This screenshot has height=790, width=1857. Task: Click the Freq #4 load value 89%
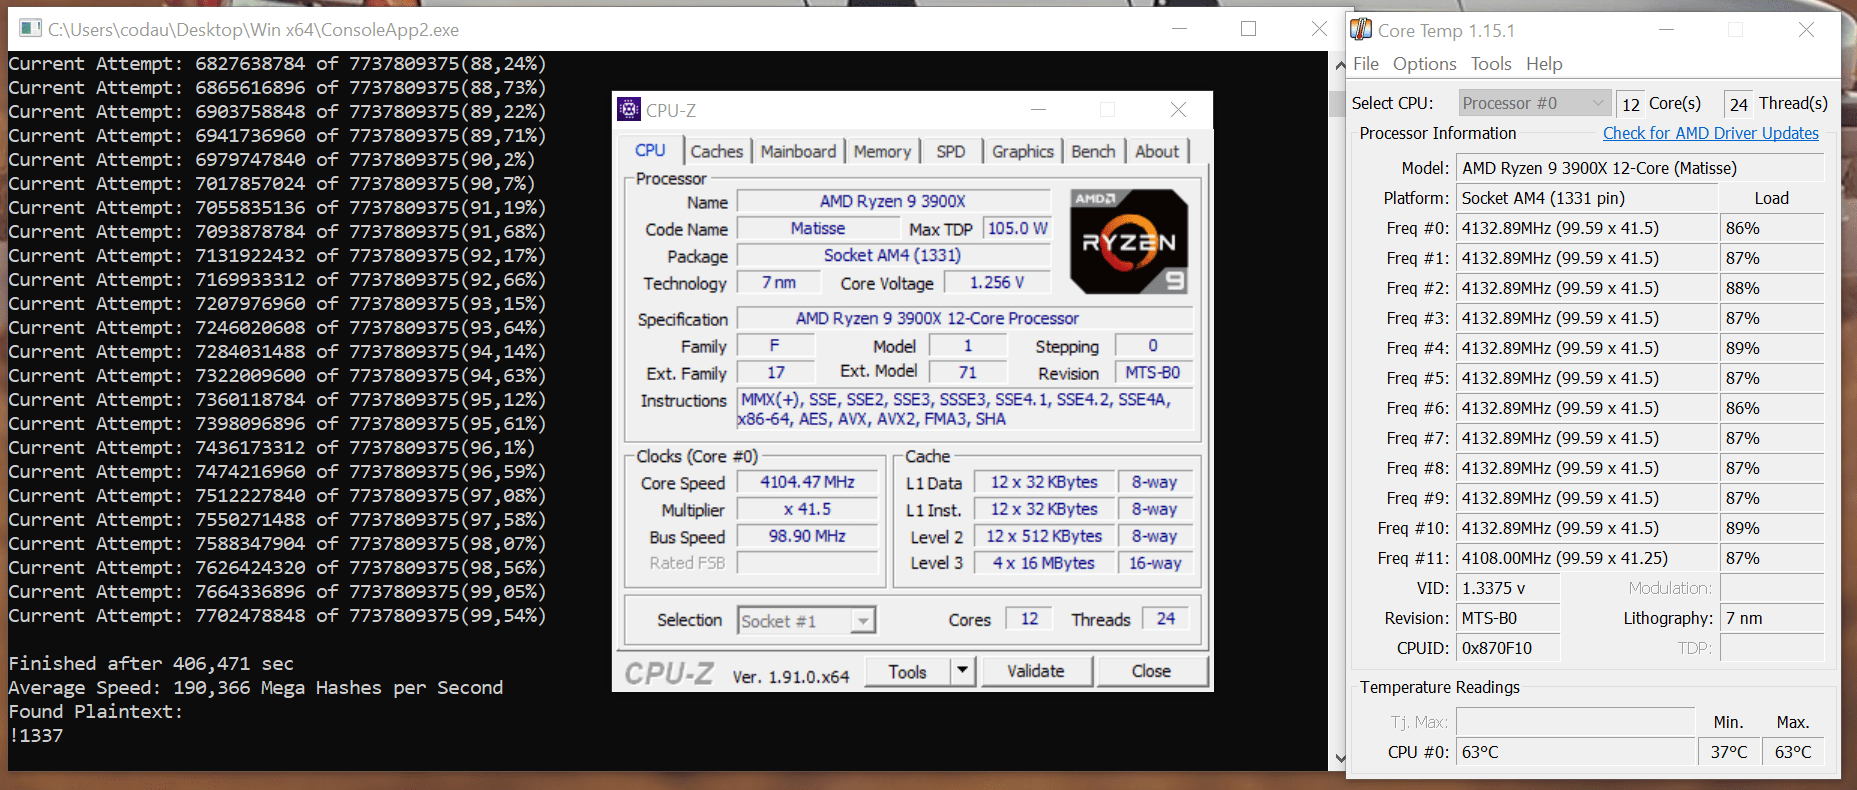[1772, 348]
